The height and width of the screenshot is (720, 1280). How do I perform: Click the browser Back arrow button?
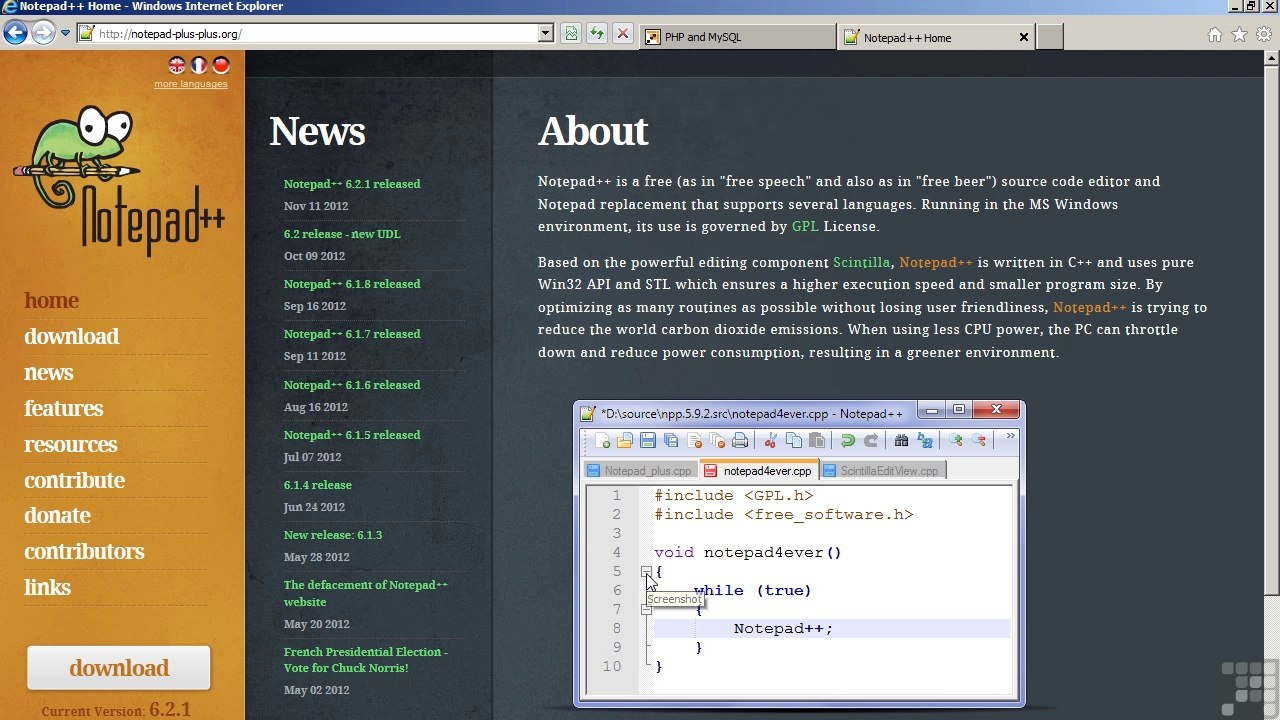(x=15, y=33)
